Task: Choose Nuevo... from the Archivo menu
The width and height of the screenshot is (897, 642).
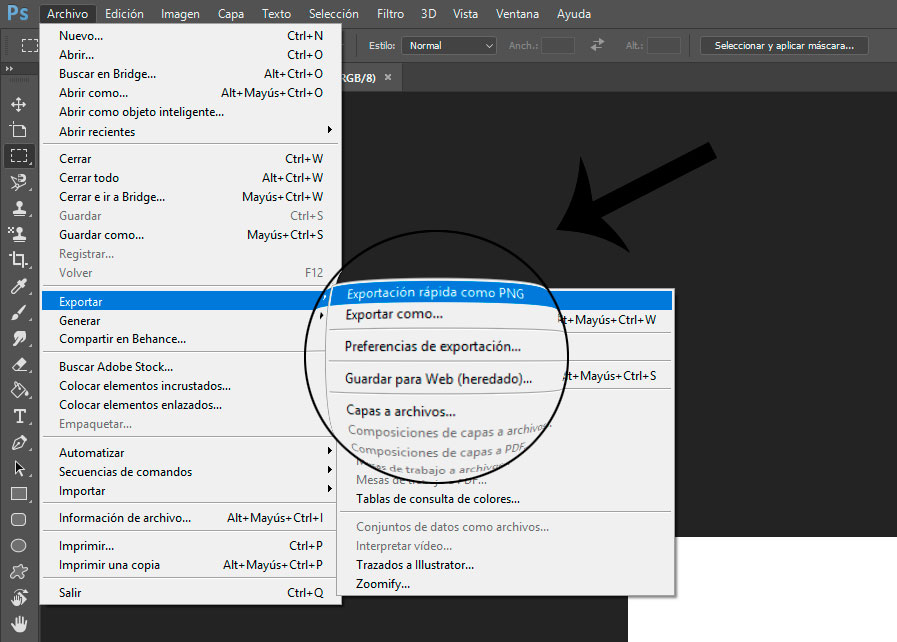Action: coord(190,35)
